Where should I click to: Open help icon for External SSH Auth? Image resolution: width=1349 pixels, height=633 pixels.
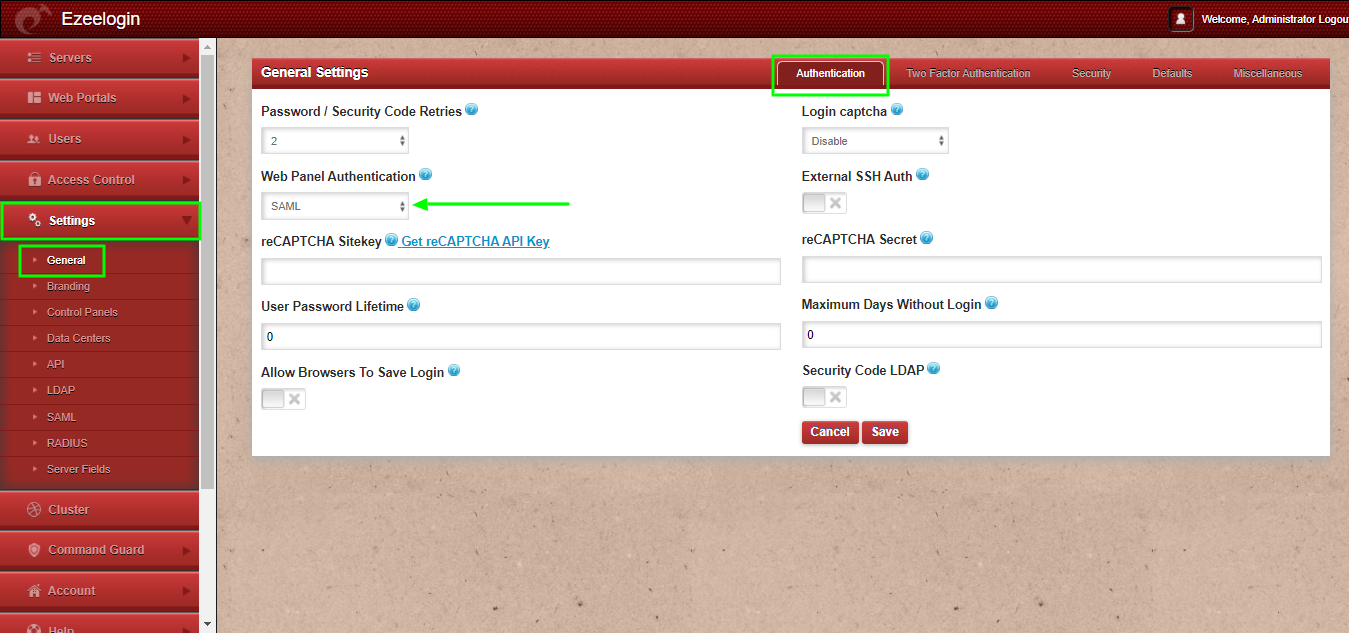pos(922,175)
